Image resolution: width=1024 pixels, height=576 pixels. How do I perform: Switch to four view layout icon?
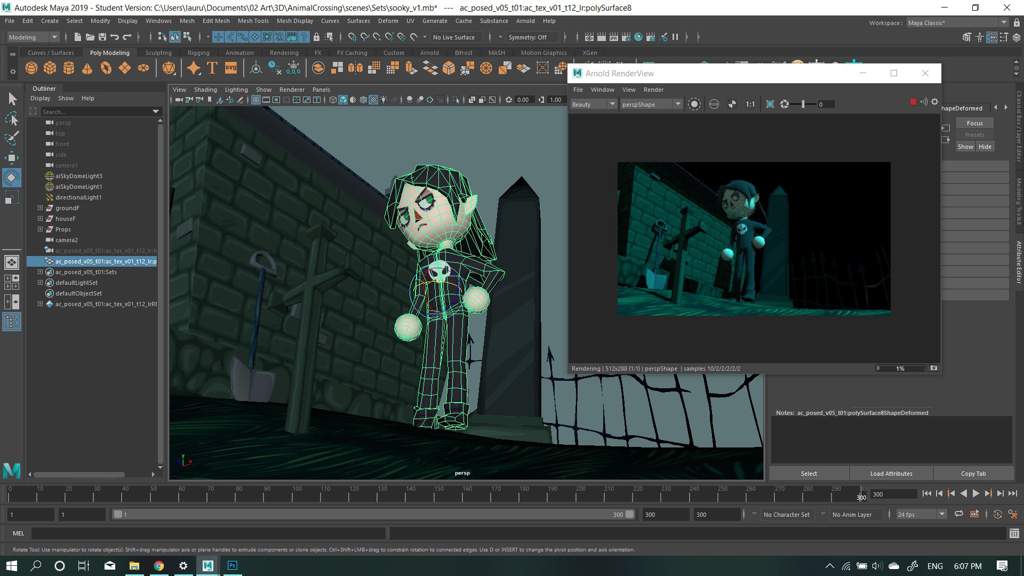pos(12,282)
